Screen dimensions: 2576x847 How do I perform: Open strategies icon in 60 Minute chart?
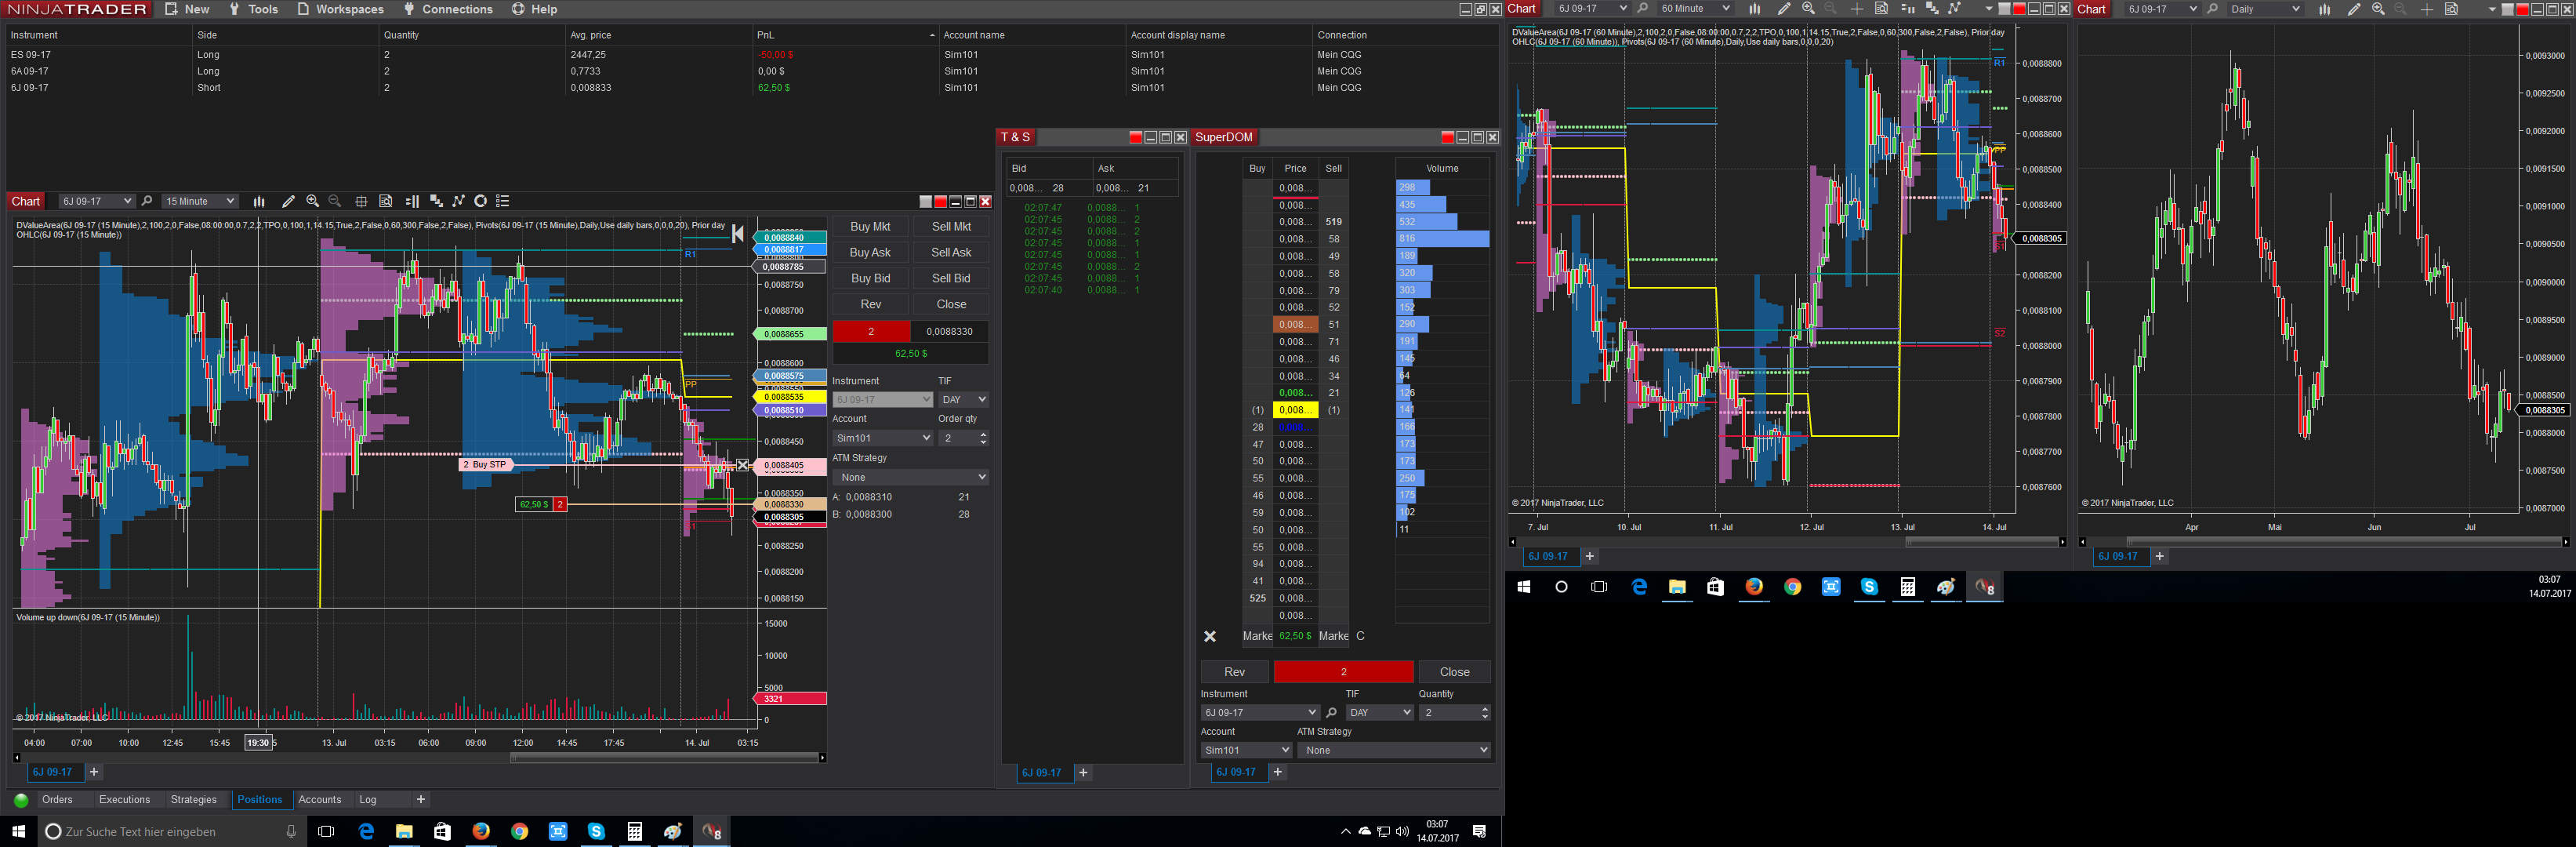pyautogui.click(x=1954, y=9)
